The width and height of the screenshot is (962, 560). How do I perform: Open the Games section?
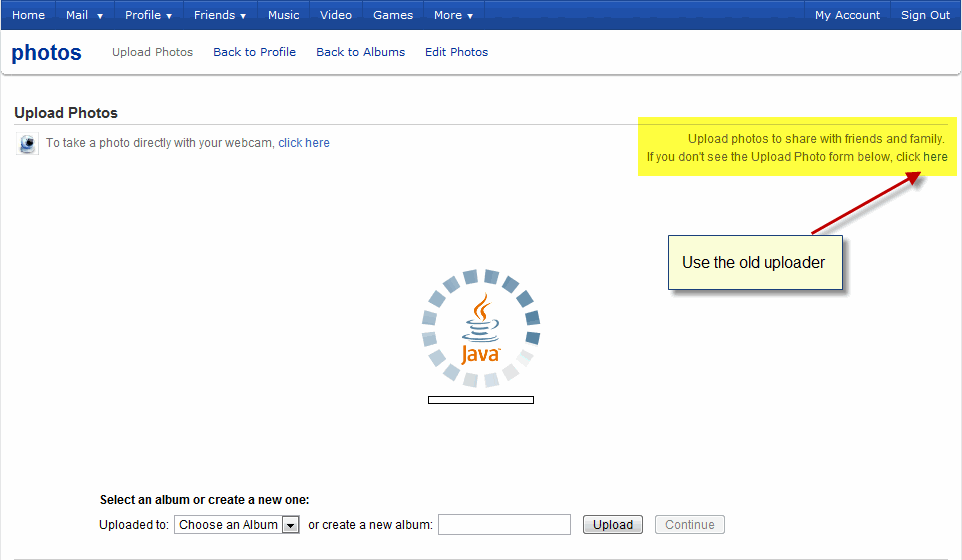tap(393, 15)
